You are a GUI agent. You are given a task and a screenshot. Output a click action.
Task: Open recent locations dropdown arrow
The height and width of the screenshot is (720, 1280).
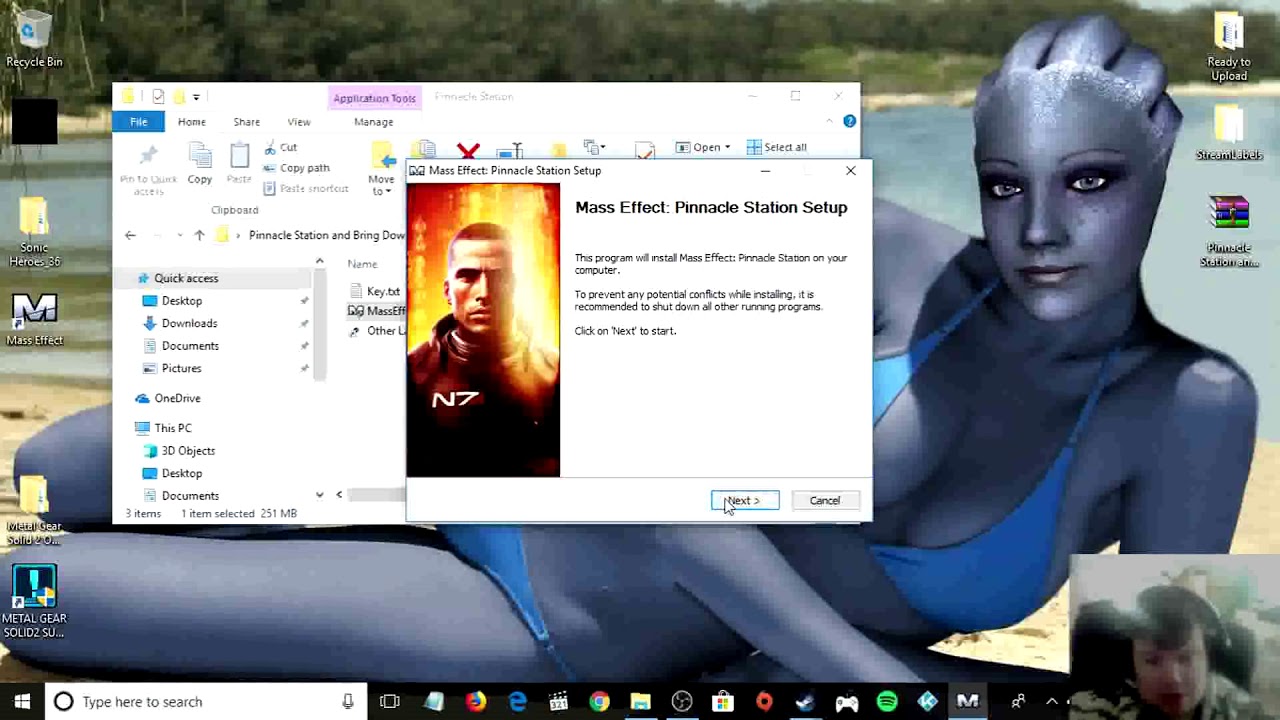[x=180, y=235]
